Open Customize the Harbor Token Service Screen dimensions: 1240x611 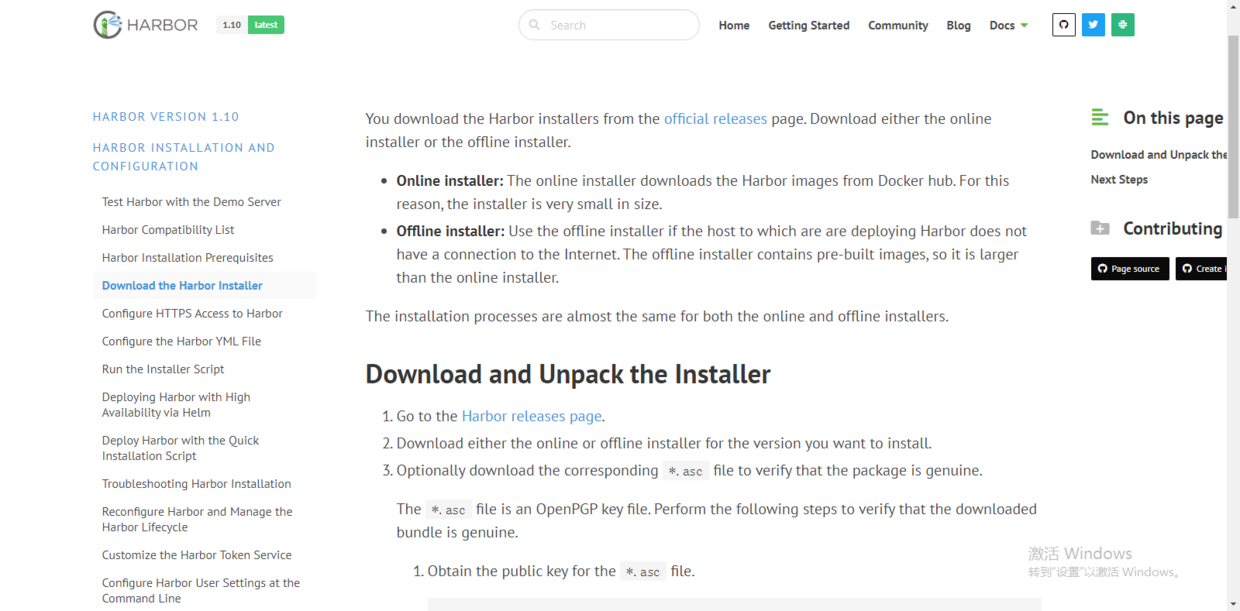(x=197, y=555)
